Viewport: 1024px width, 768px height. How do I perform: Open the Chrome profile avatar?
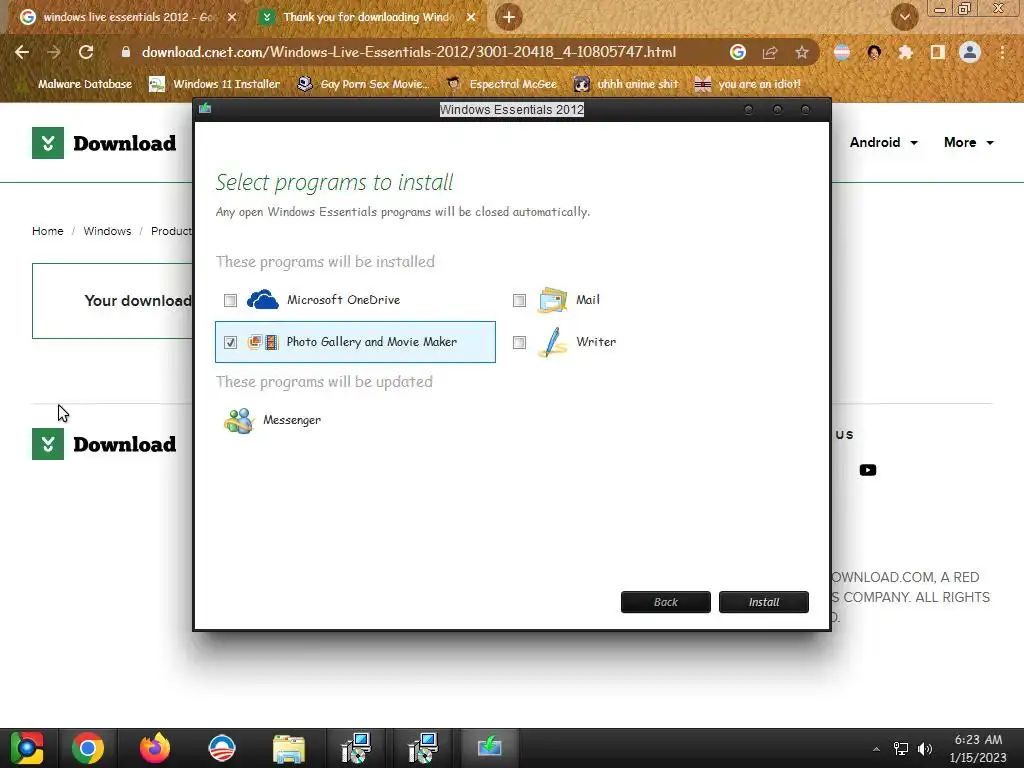tap(970, 52)
